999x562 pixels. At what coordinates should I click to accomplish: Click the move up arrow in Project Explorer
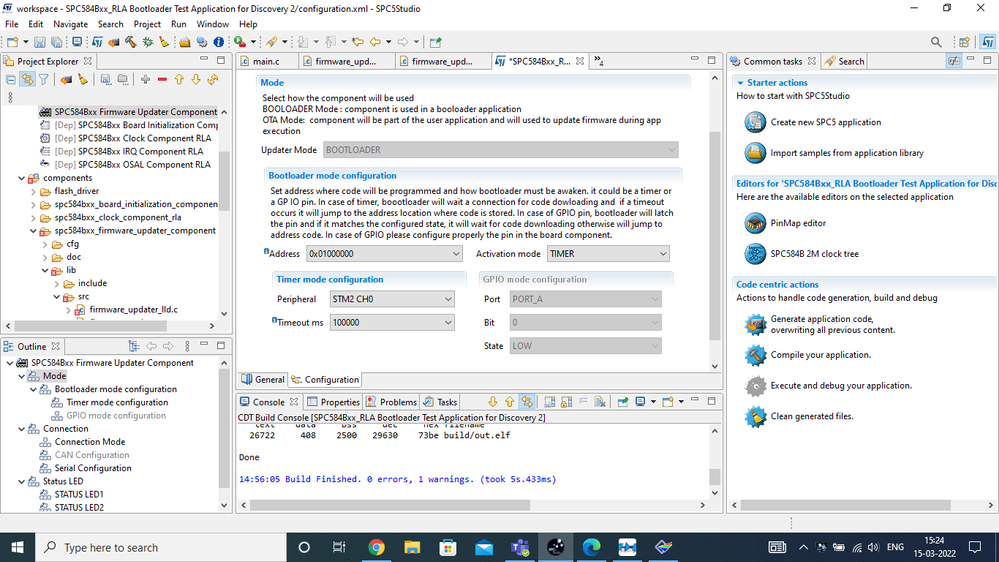(179, 80)
